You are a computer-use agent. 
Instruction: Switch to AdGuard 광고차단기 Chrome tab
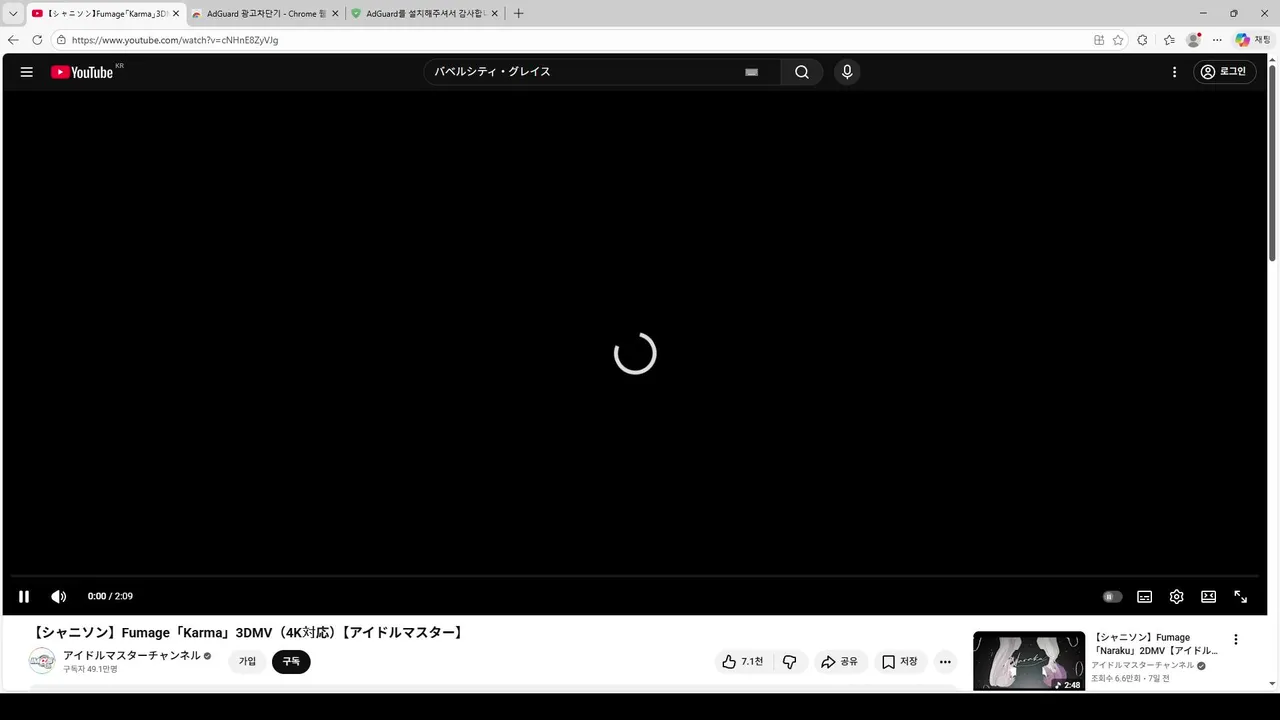click(x=265, y=14)
